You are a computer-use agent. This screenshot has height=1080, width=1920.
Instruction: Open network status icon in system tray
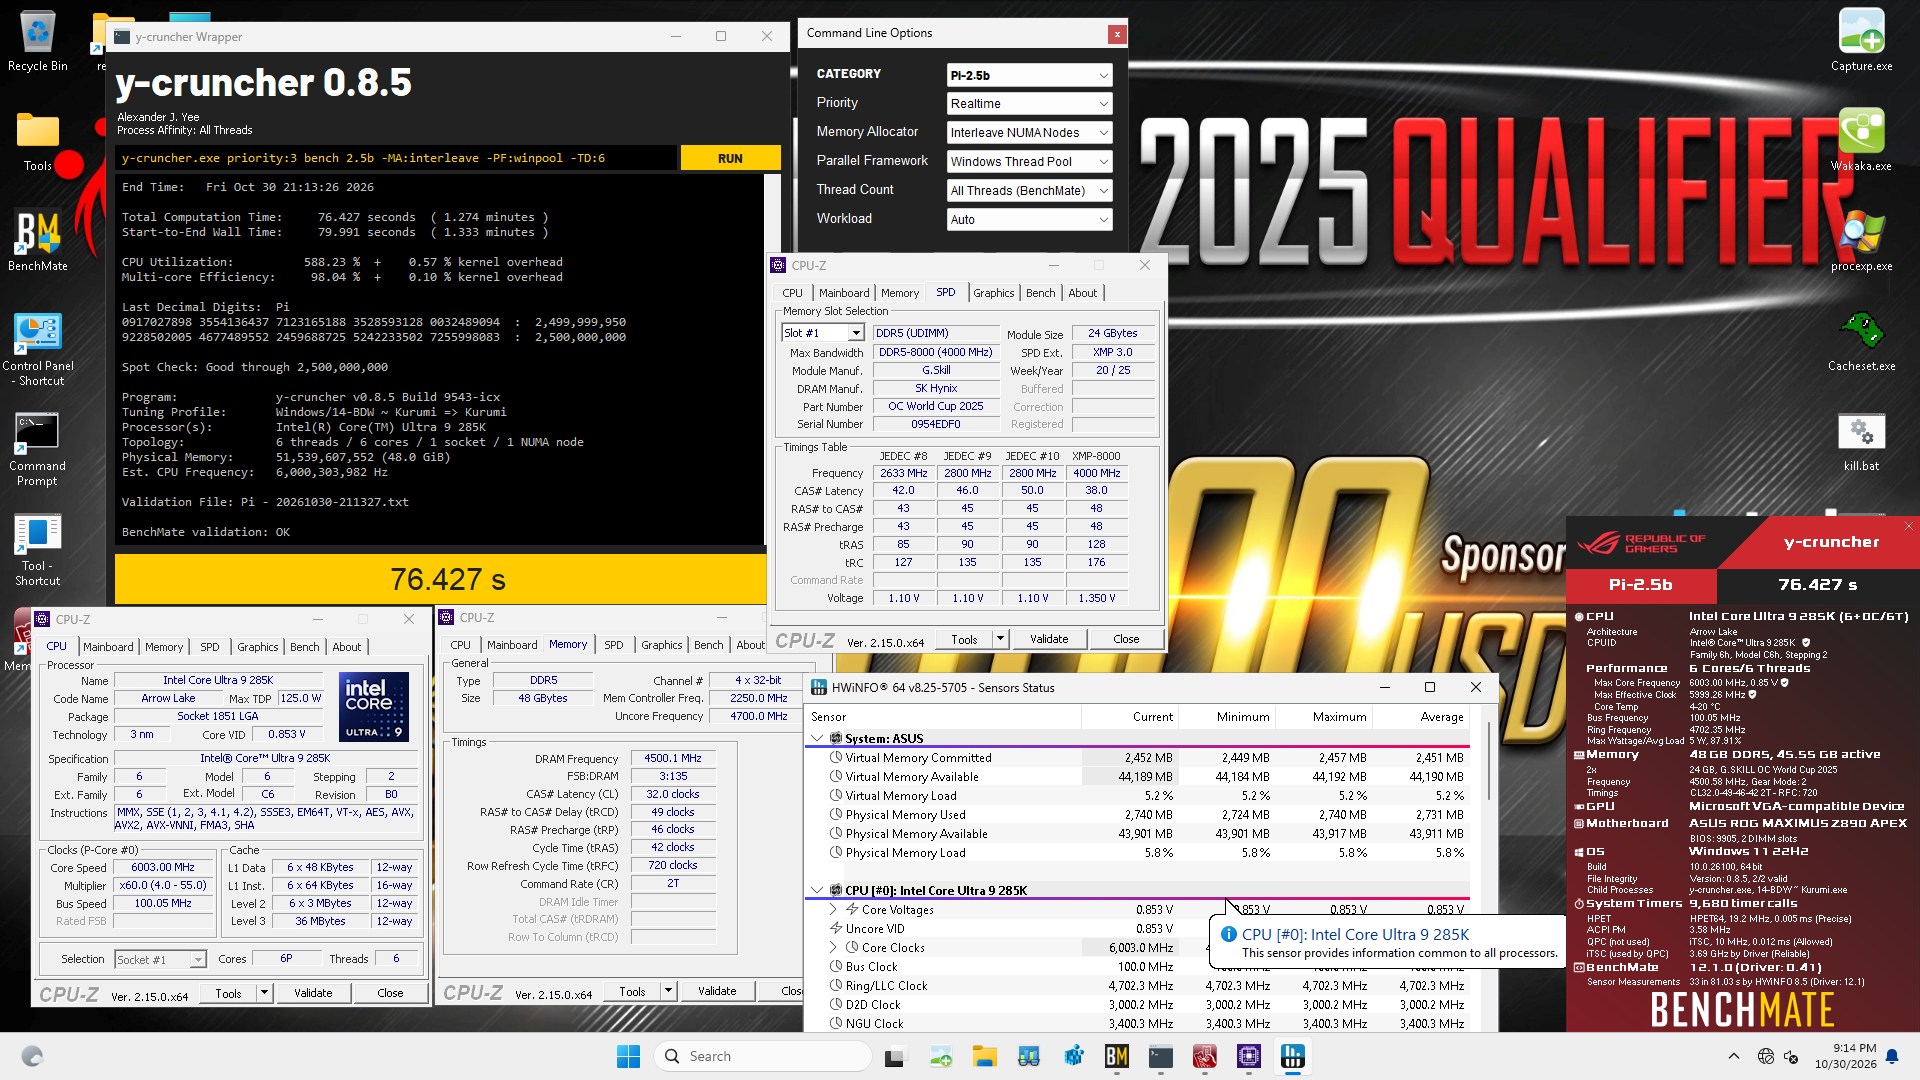[x=1766, y=1056]
